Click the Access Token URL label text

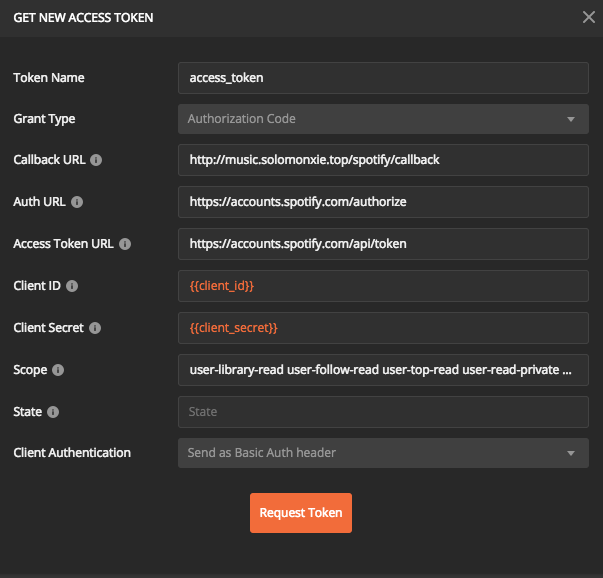(63, 244)
